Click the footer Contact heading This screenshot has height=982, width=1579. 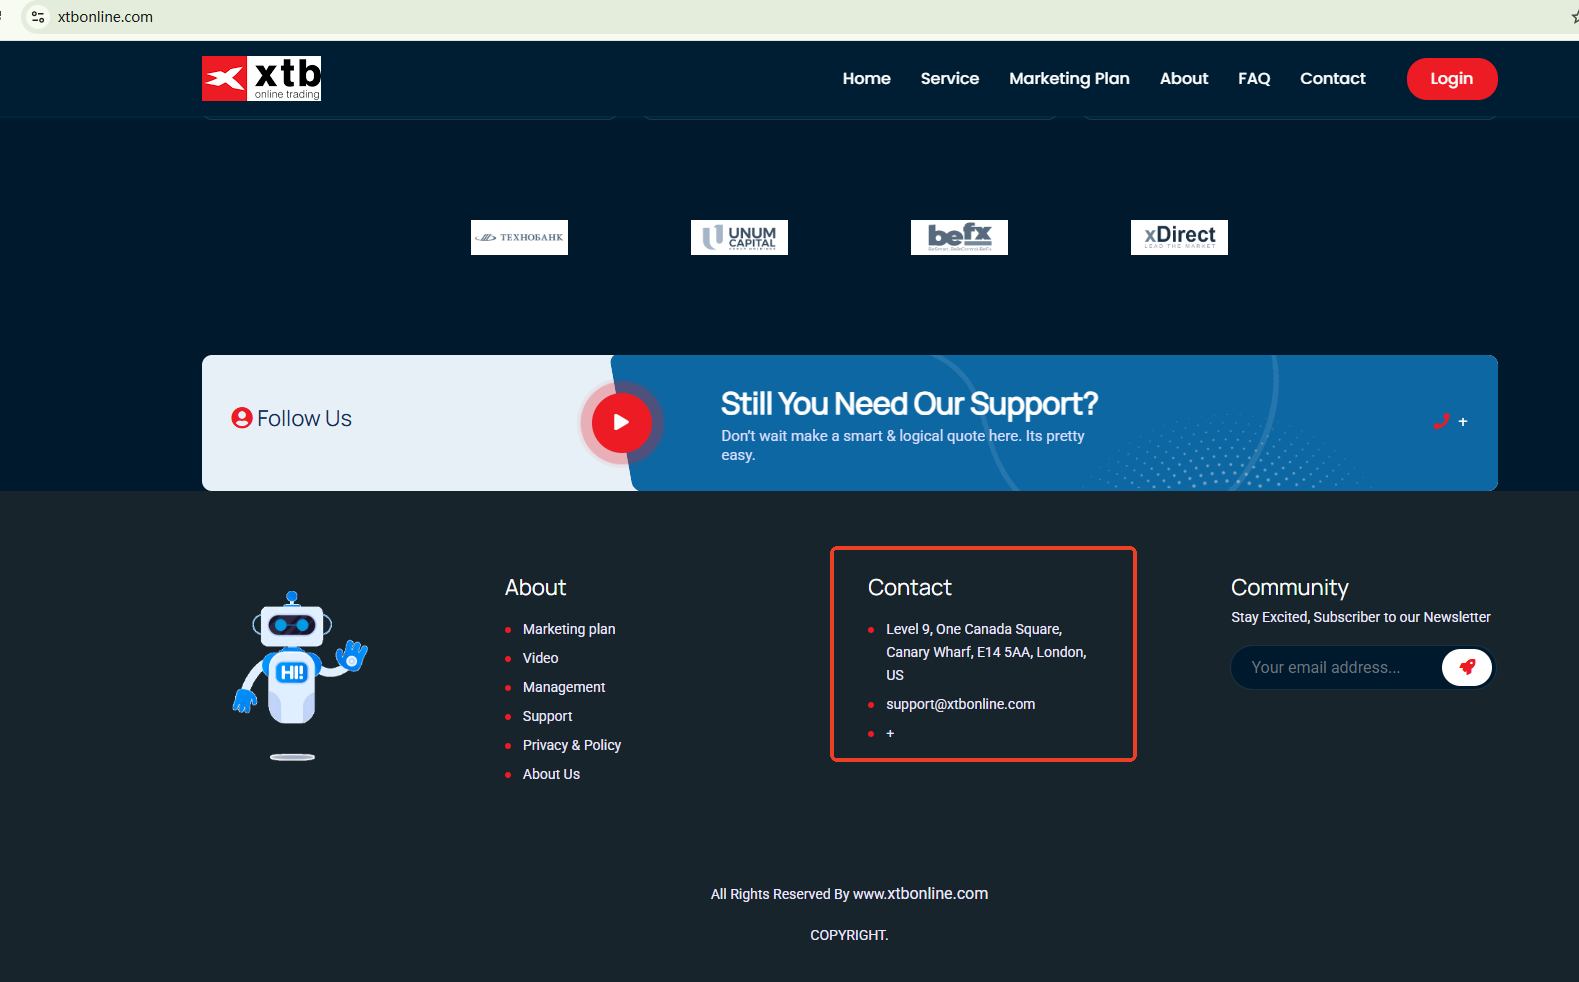click(909, 587)
